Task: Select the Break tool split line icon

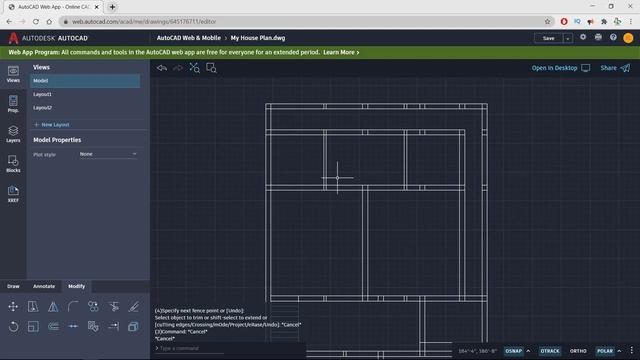Action: [x=73, y=327]
